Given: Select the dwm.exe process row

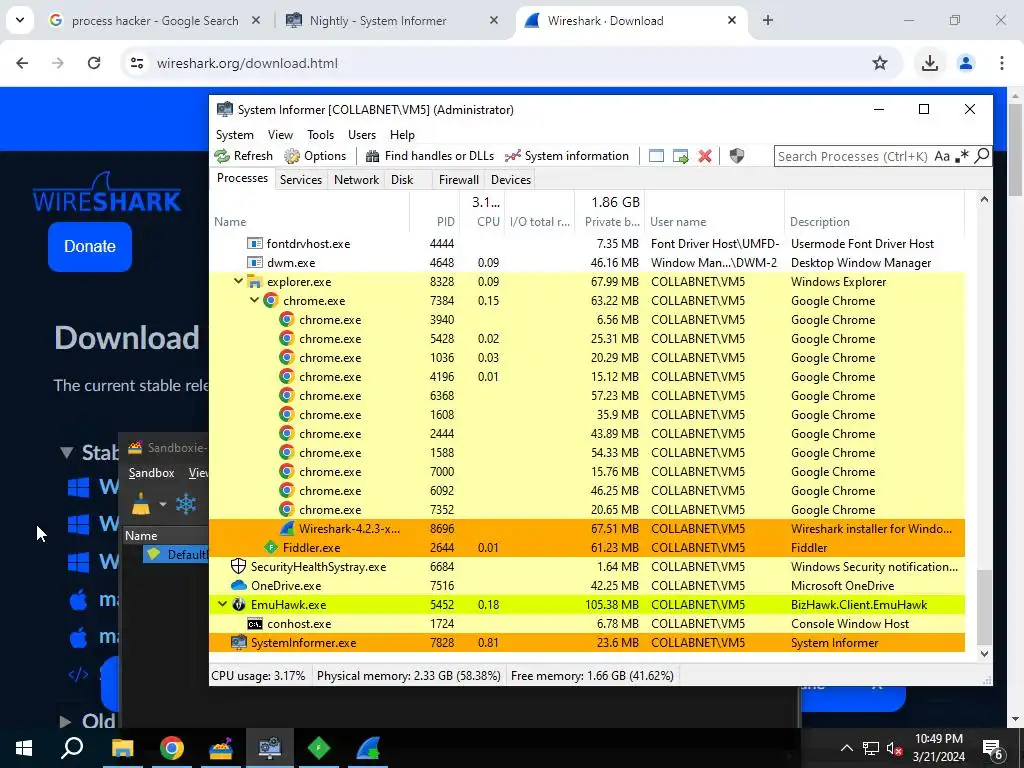Looking at the screenshot, I should [x=586, y=263].
